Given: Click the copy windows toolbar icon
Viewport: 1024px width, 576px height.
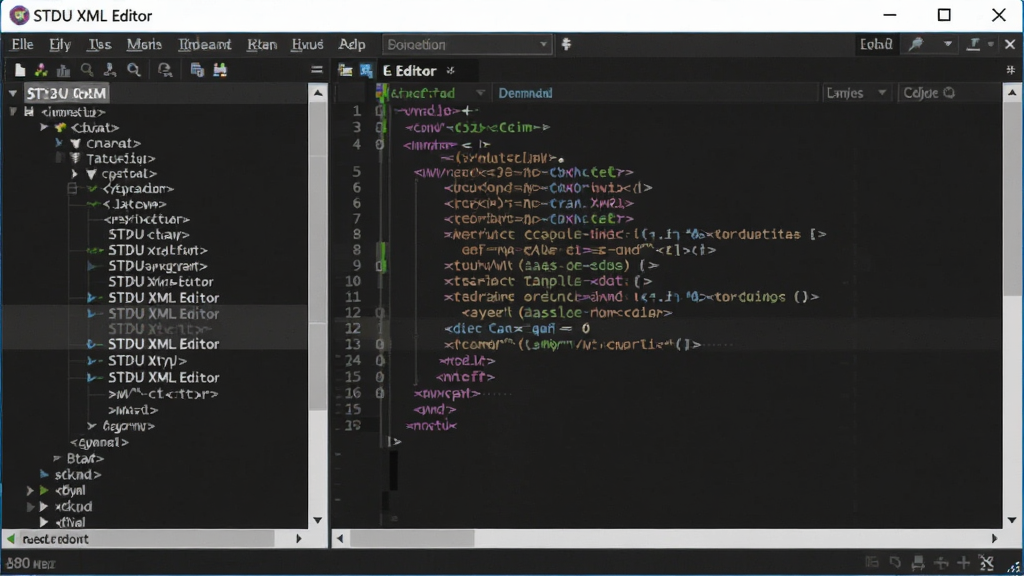Looking at the screenshot, I should click(197, 71).
